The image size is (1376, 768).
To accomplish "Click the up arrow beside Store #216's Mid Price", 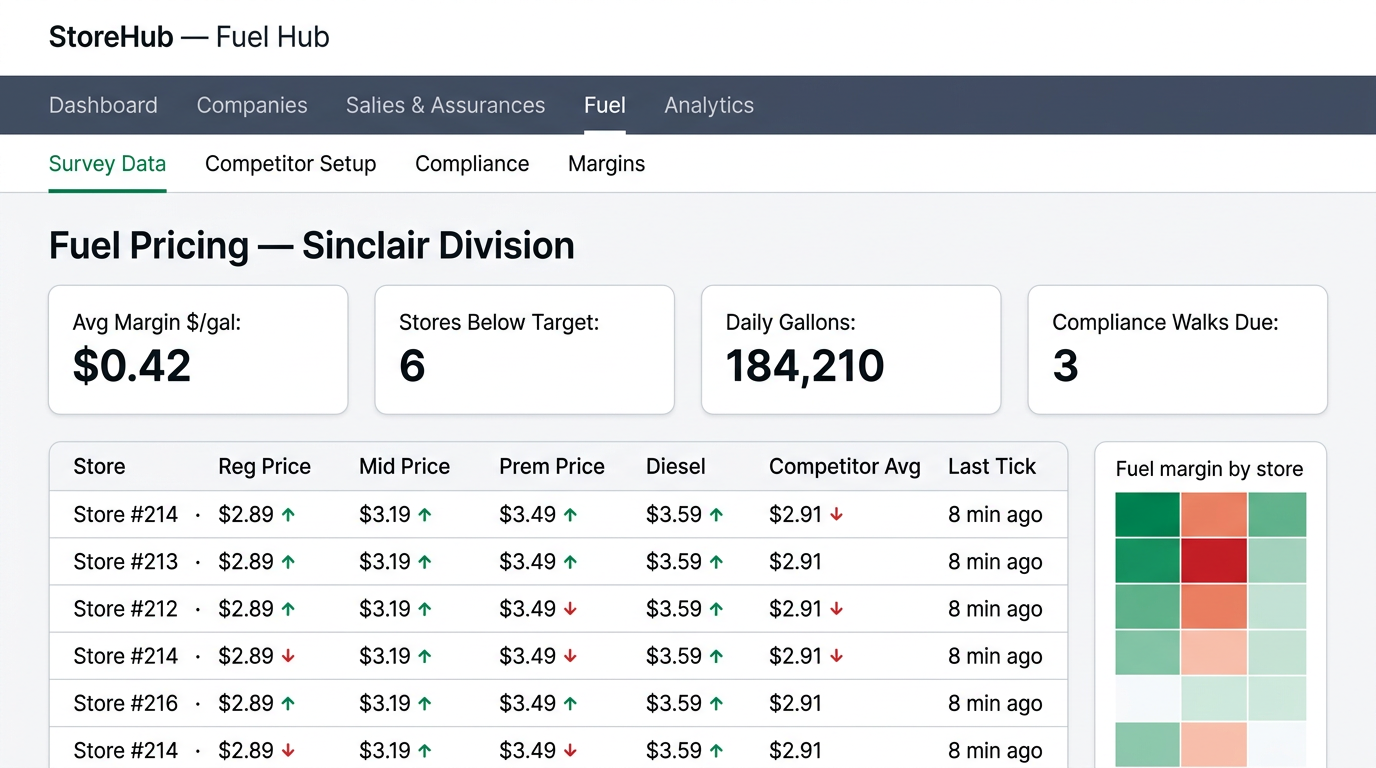I will (425, 704).
